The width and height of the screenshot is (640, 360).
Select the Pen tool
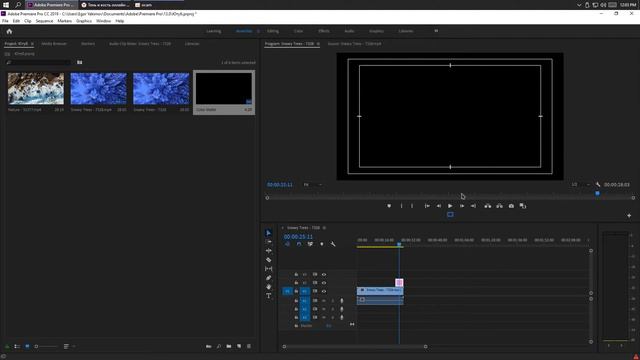(x=269, y=278)
